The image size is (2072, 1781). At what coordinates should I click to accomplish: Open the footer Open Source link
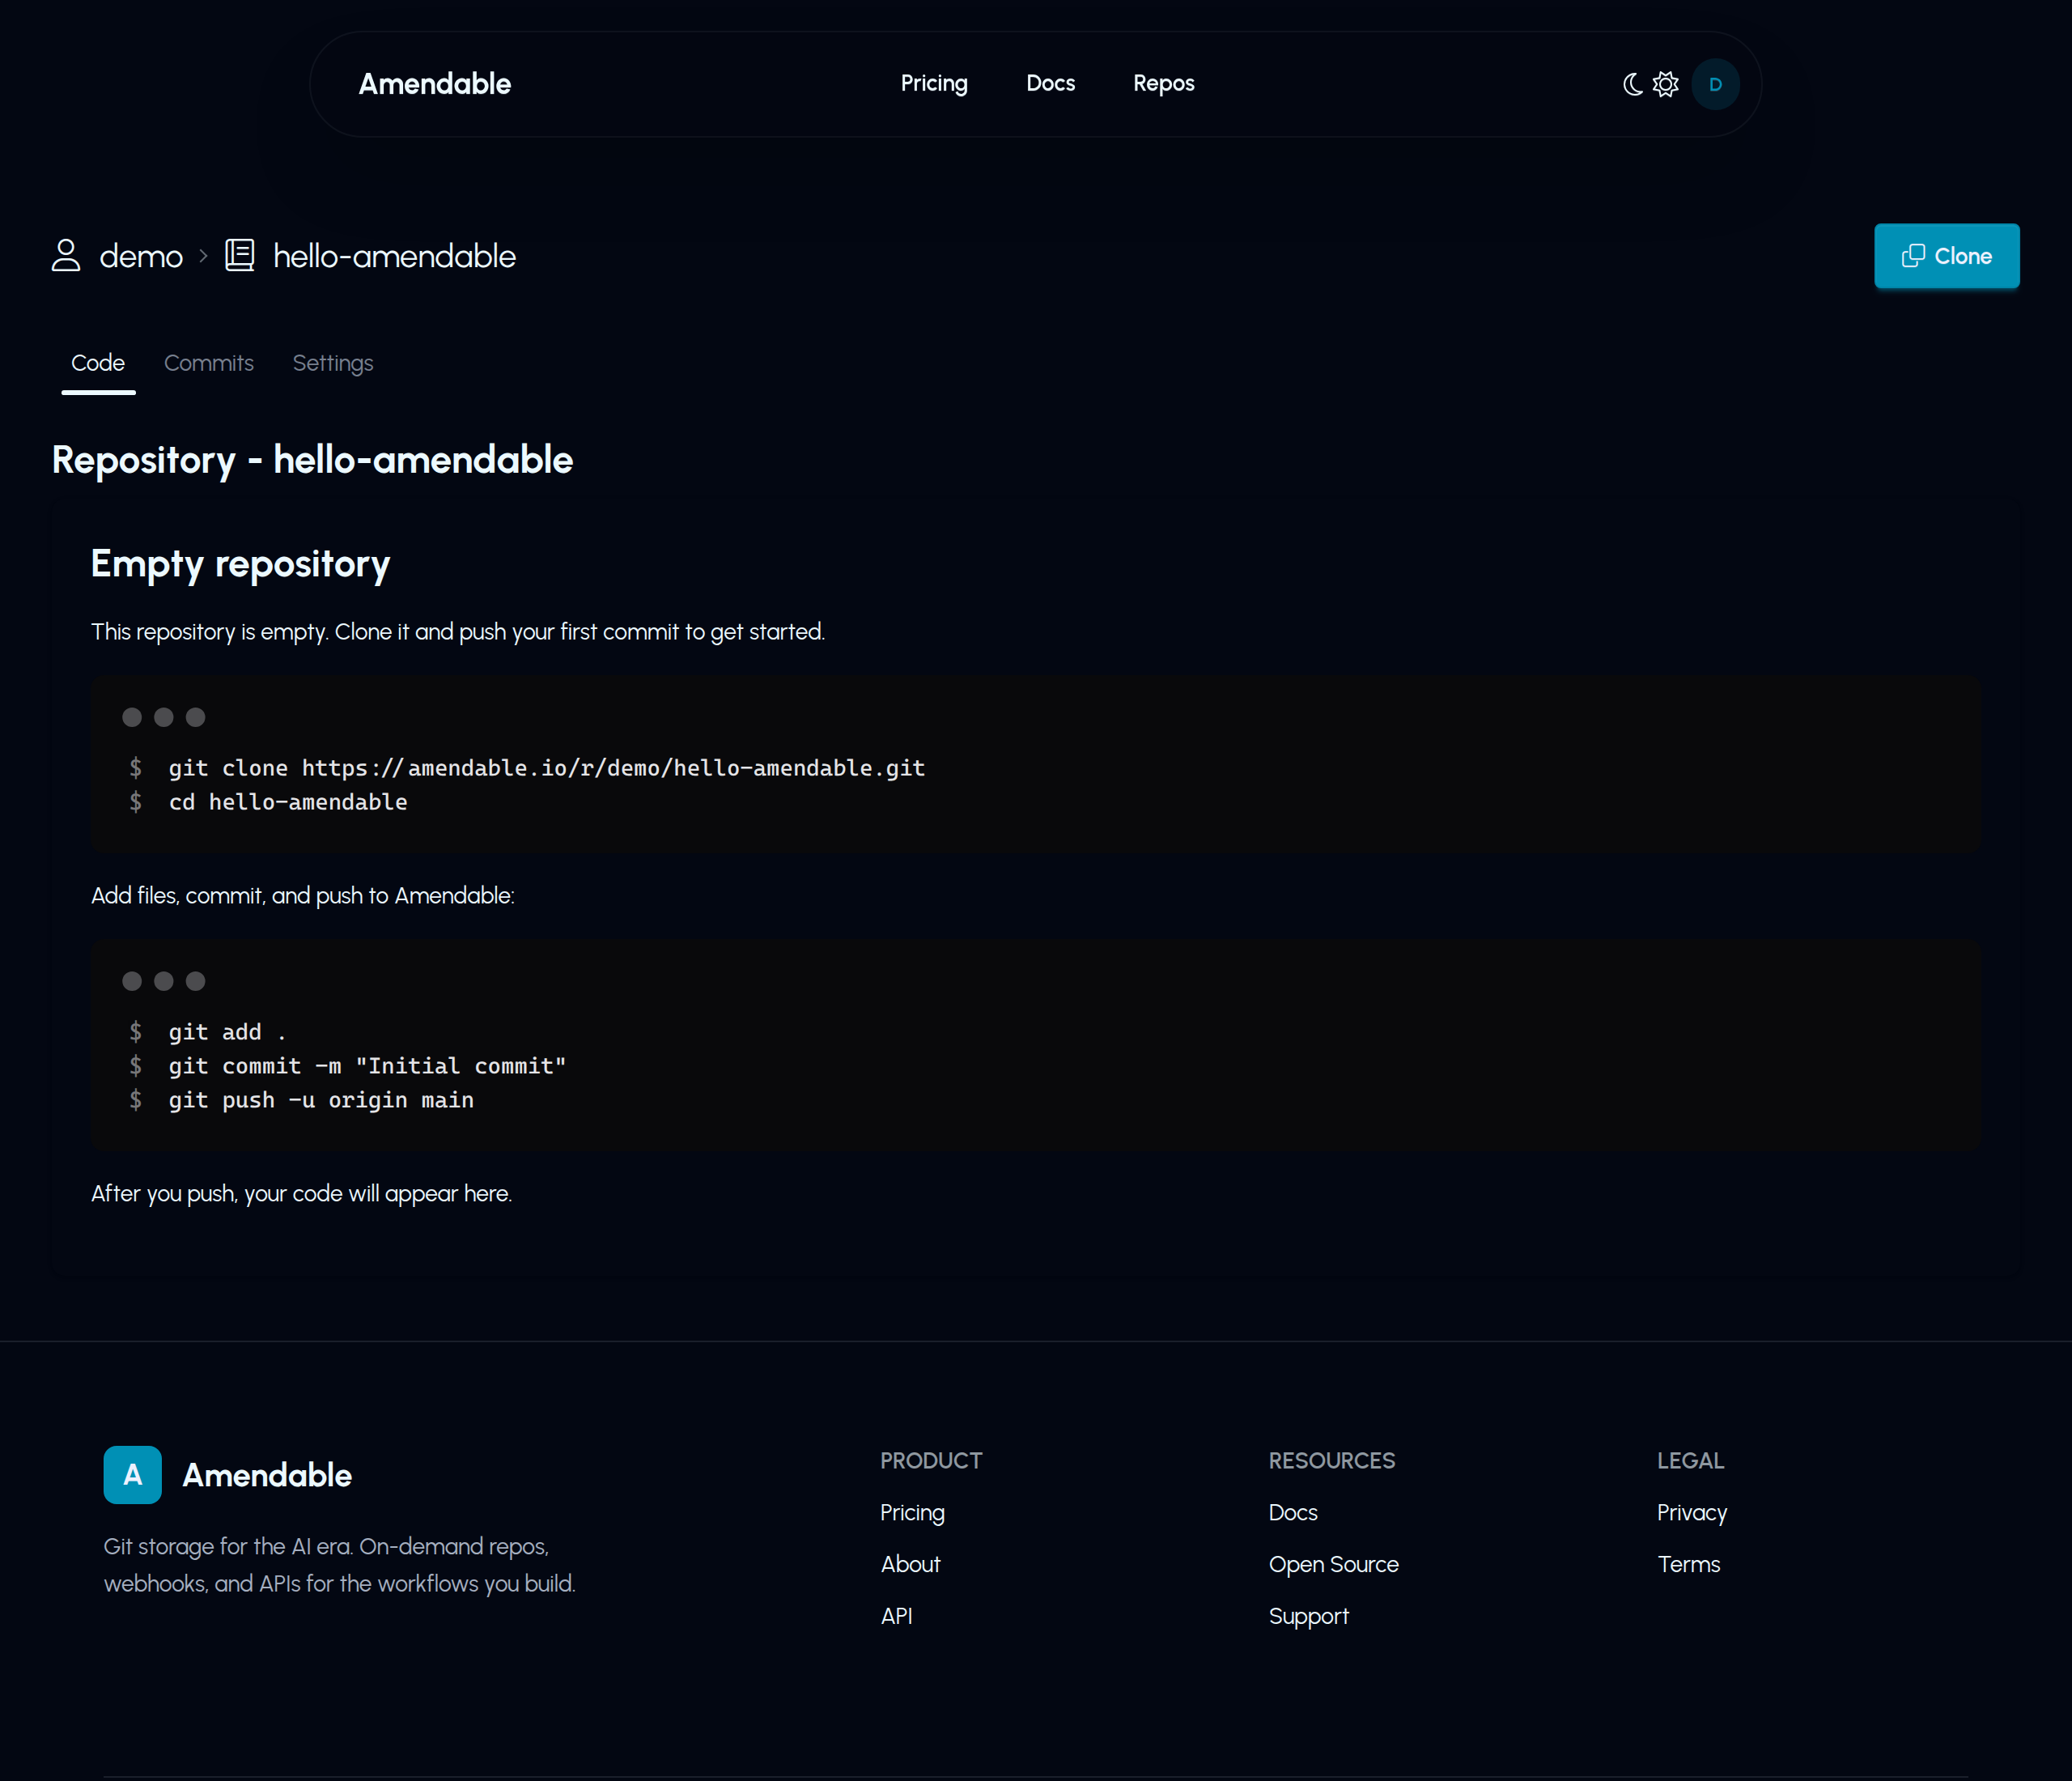tap(1333, 1564)
